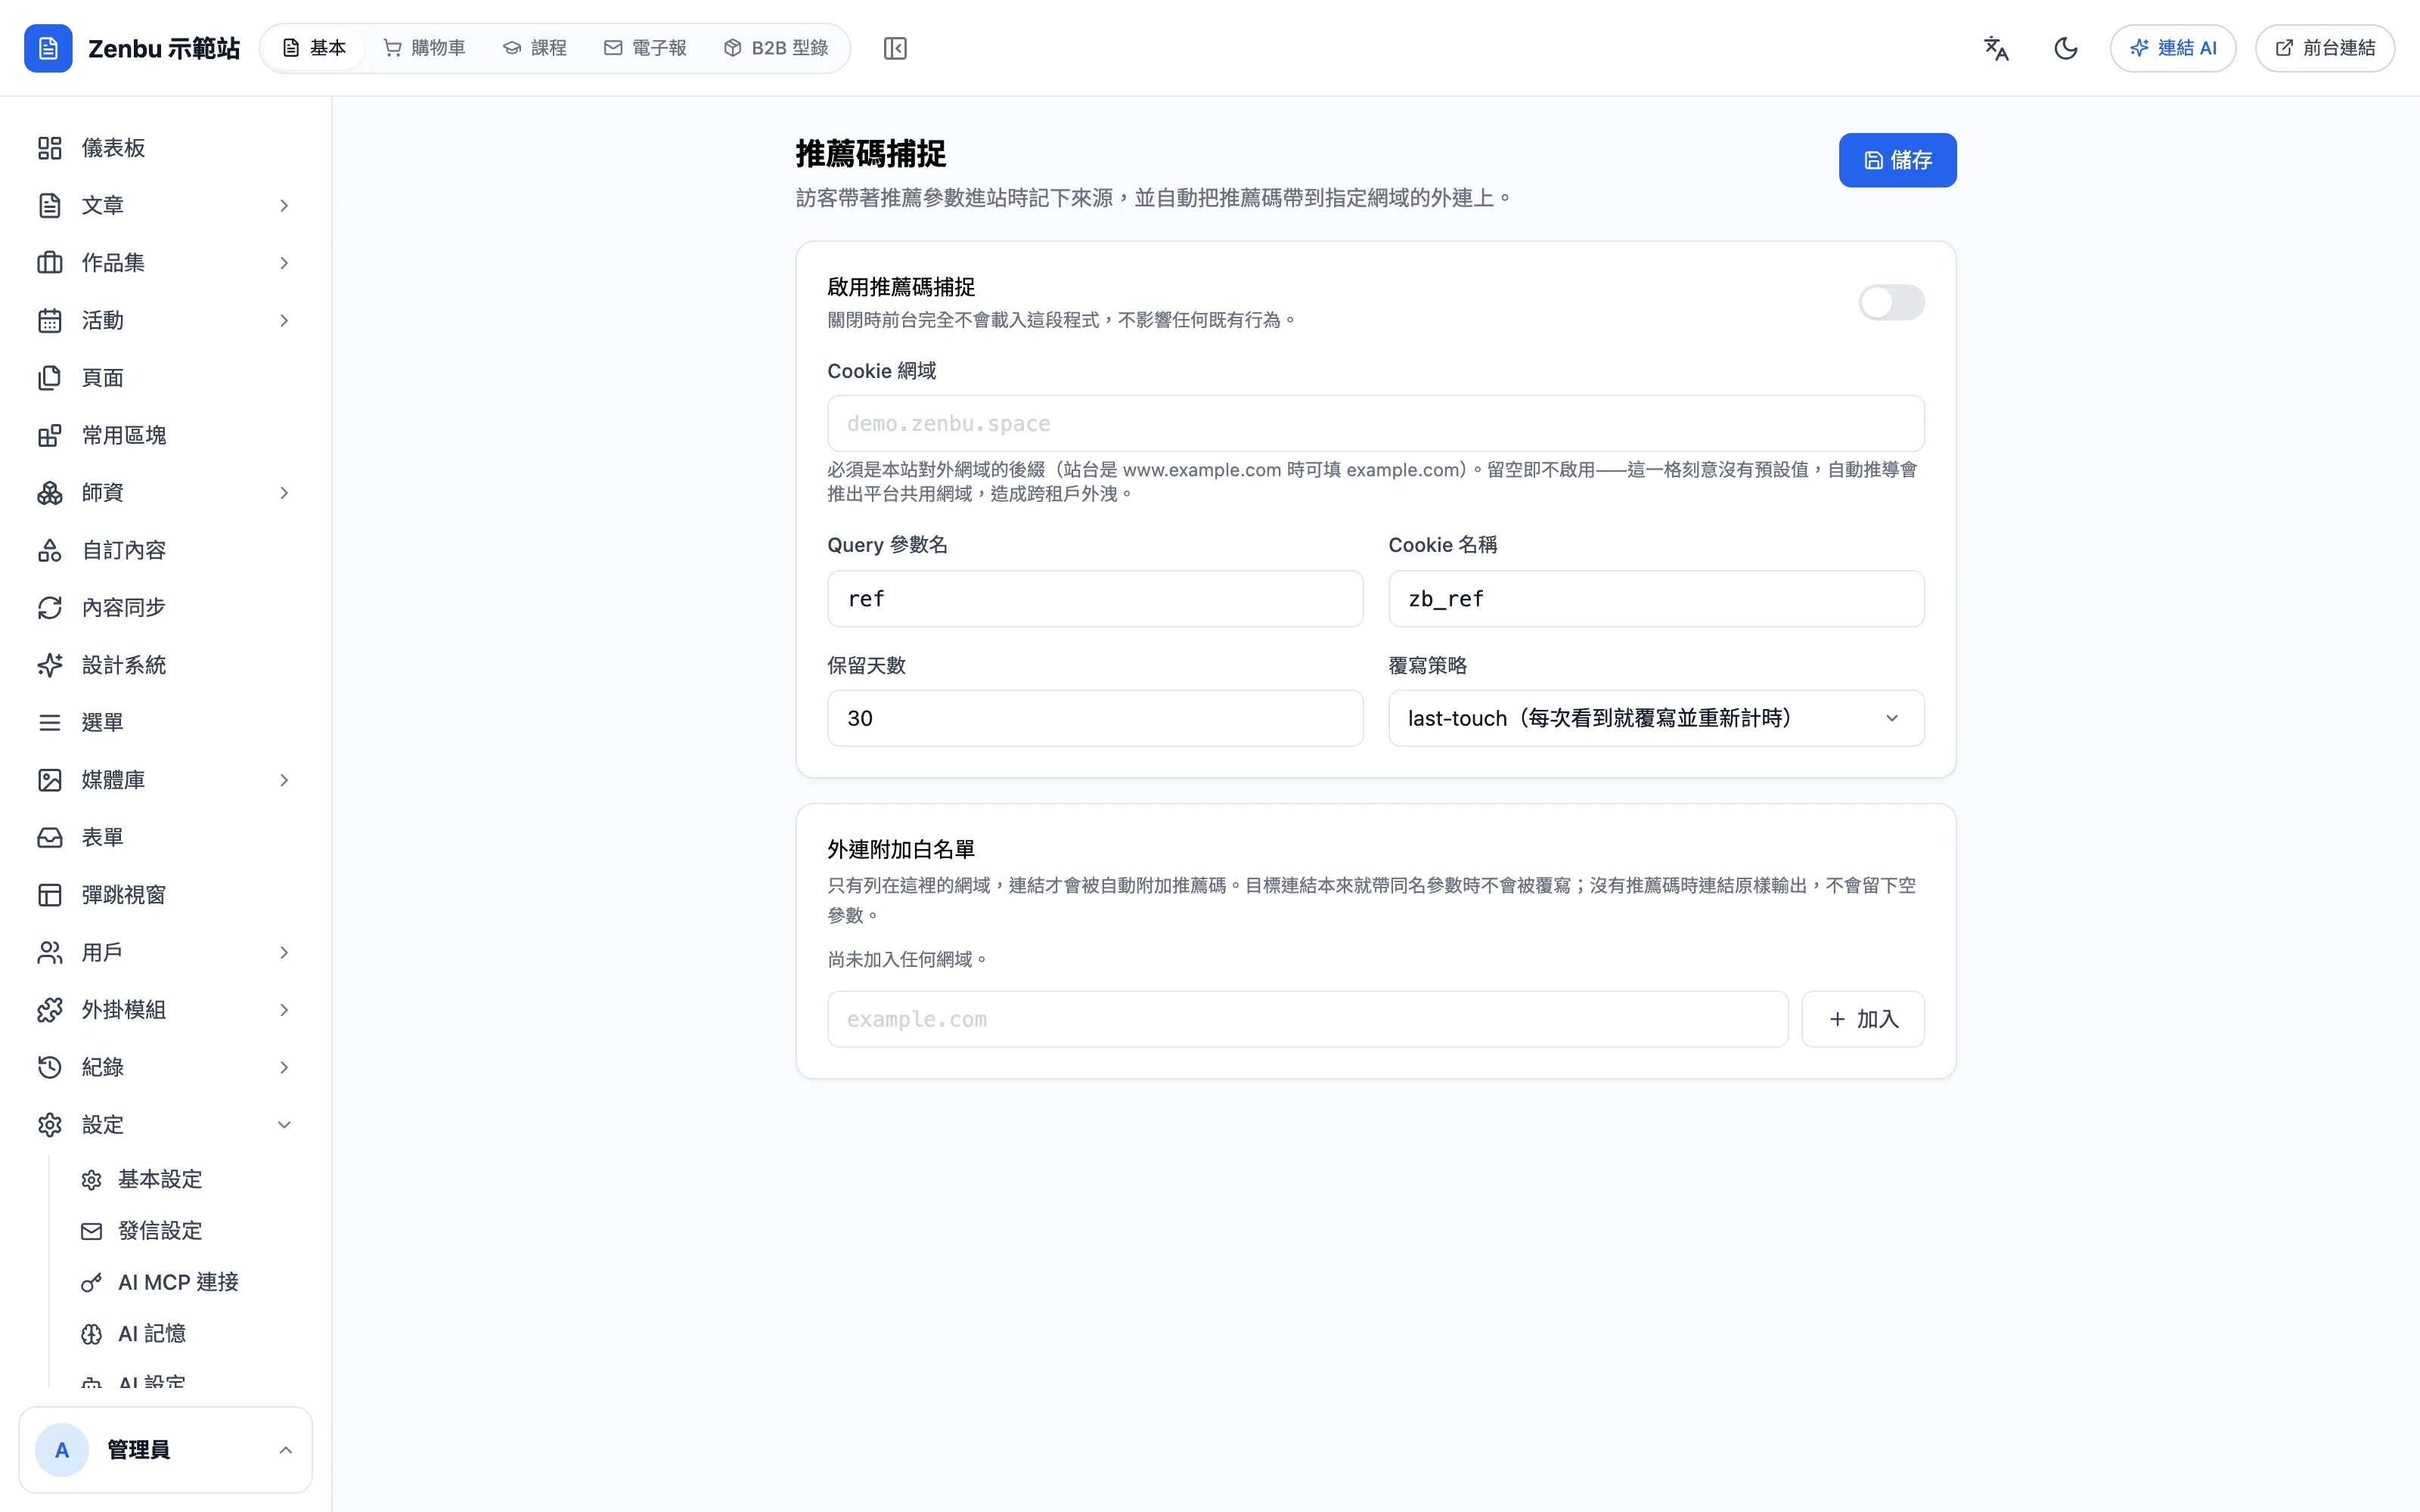Open AI 記憶 brain icon
Viewport: 2420px width, 1512px height.
pyautogui.click(x=92, y=1334)
